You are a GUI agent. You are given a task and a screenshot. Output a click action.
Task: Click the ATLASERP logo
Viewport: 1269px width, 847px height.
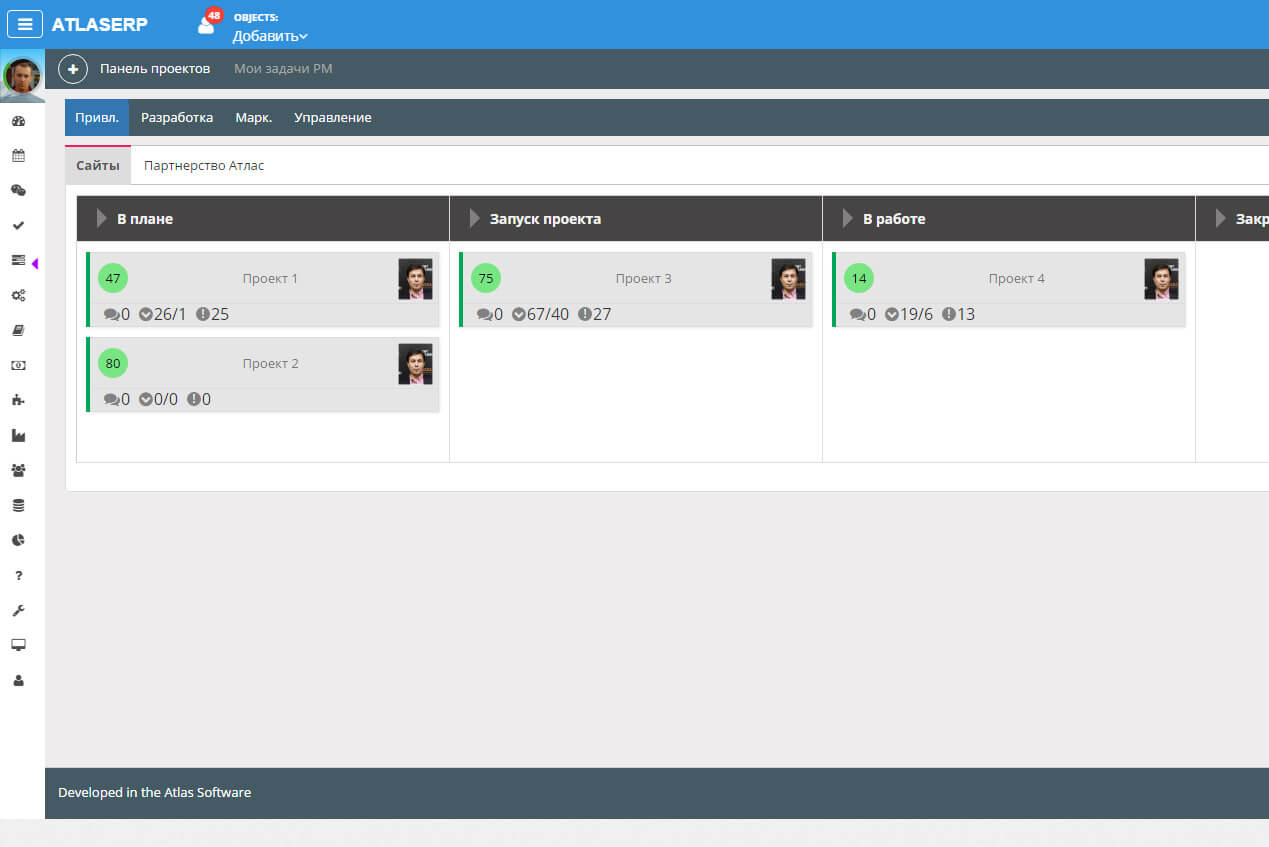[x=99, y=24]
